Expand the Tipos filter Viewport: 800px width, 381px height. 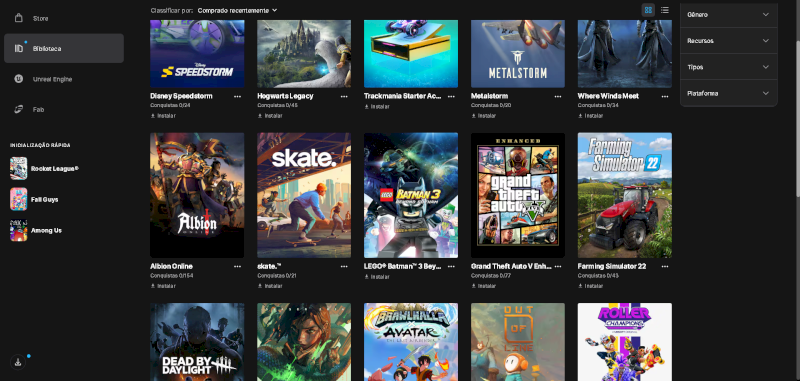(729, 67)
